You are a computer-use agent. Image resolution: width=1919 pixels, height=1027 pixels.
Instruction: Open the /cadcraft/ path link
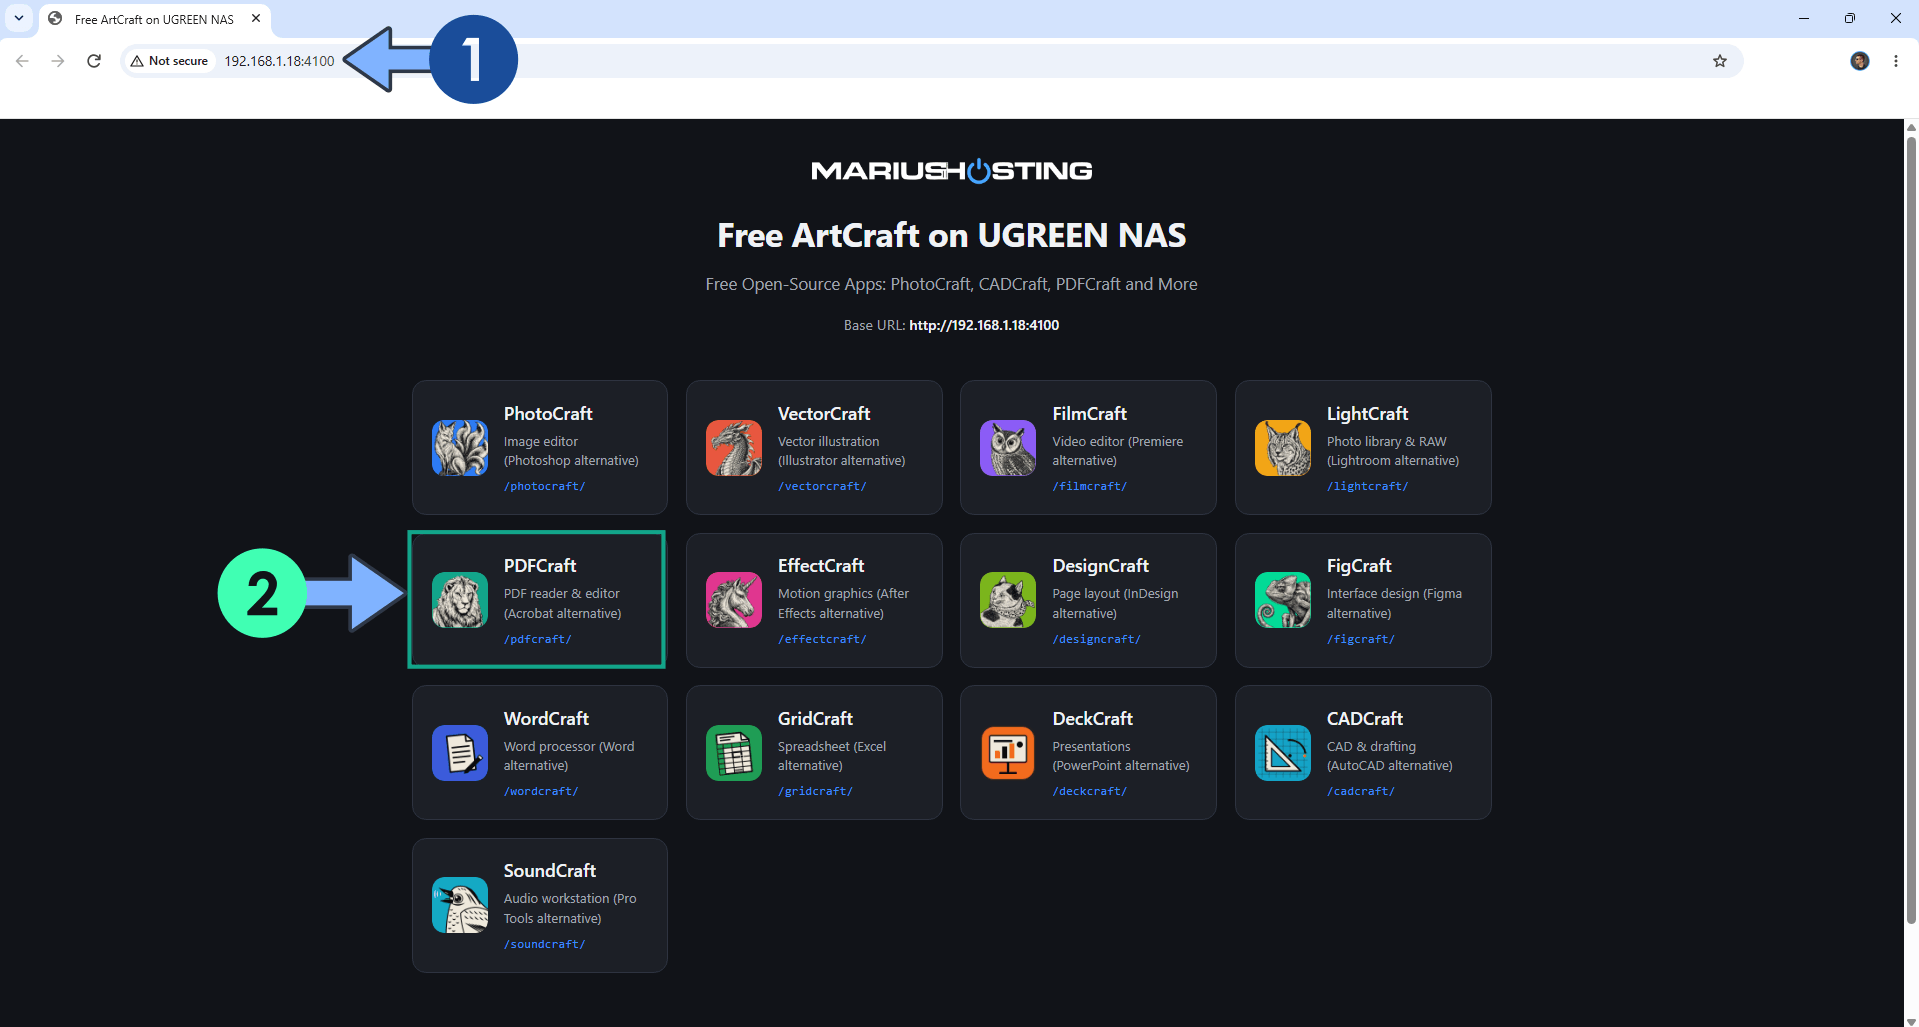click(x=1360, y=791)
